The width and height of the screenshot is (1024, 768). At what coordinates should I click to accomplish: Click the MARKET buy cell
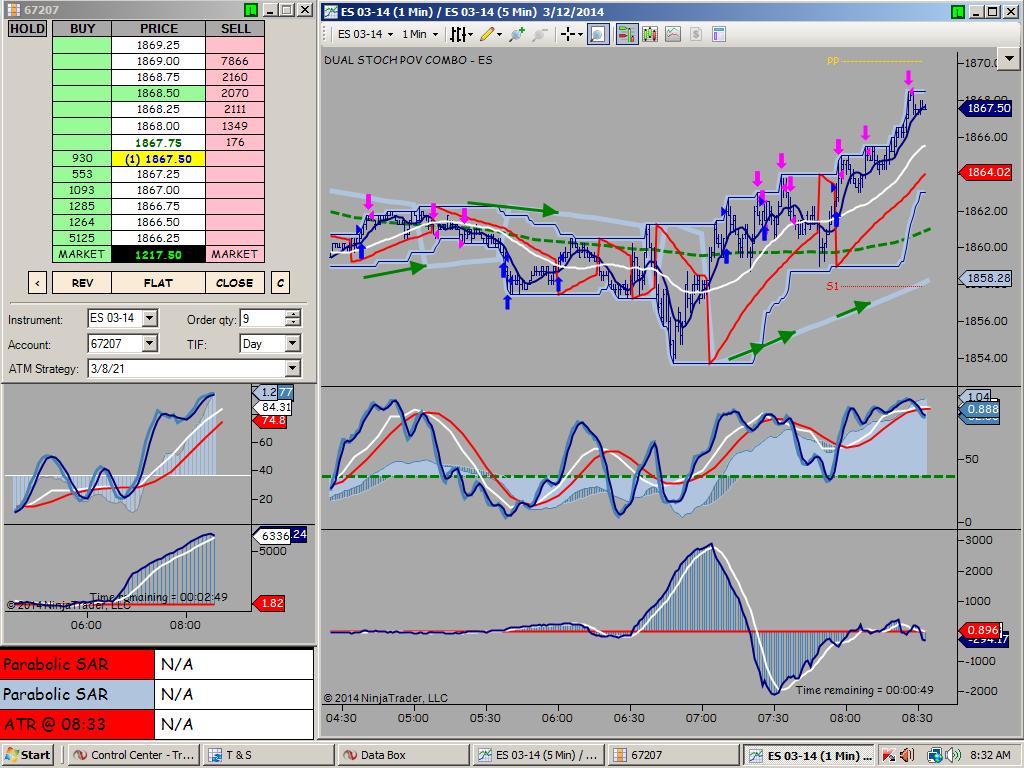coord(82,254)
